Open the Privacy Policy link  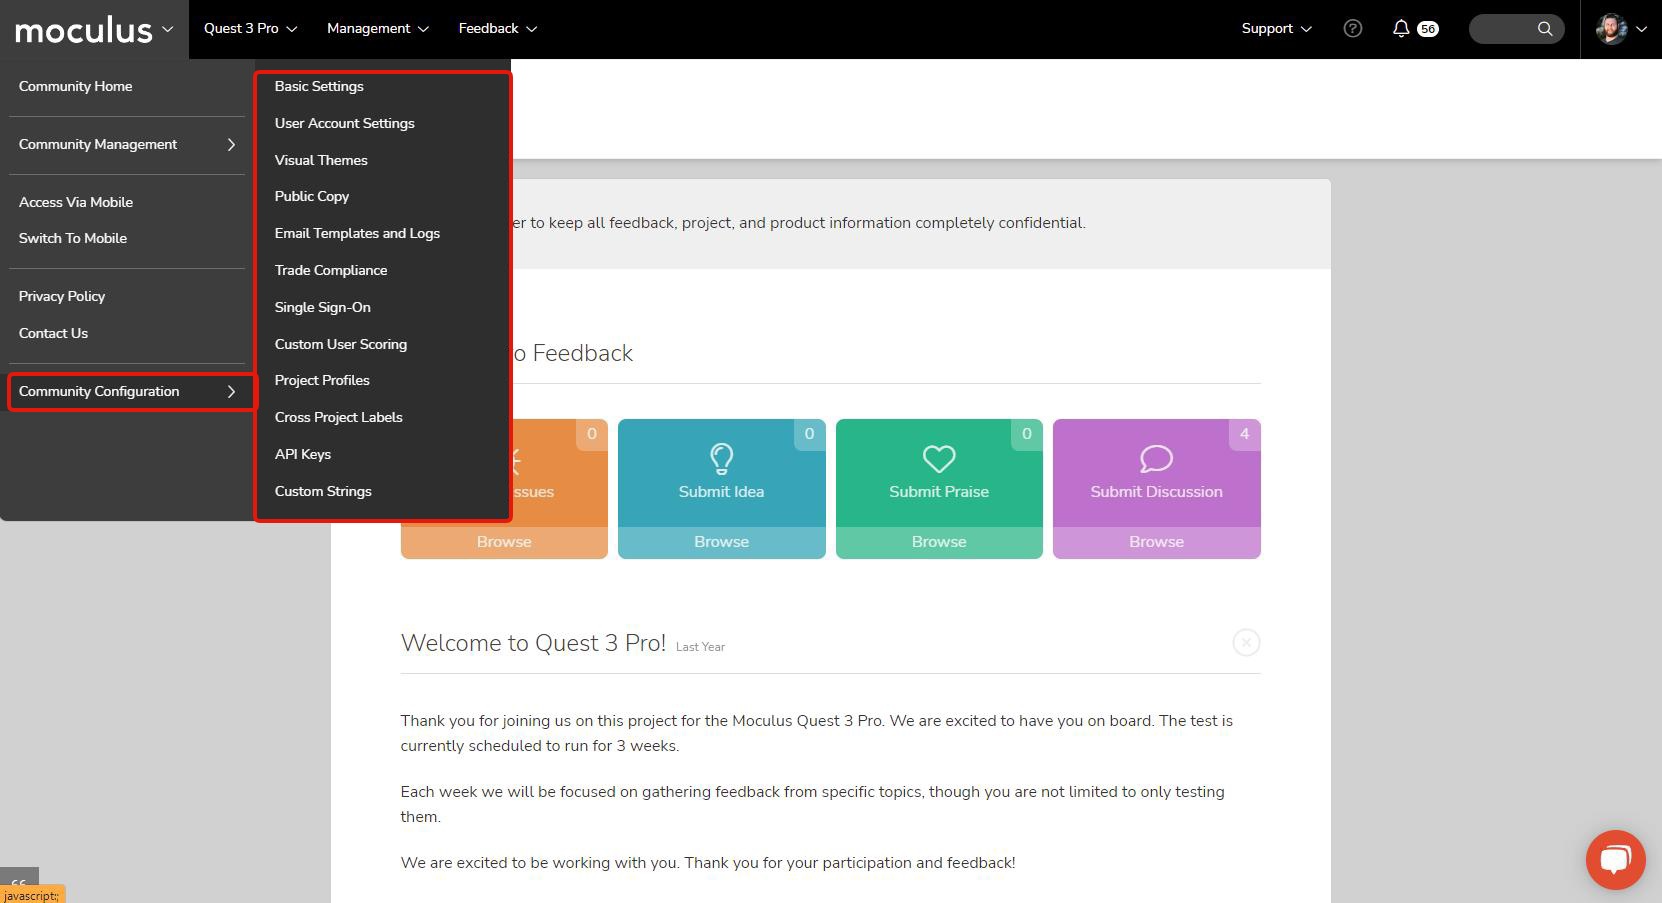click(62, 297)
